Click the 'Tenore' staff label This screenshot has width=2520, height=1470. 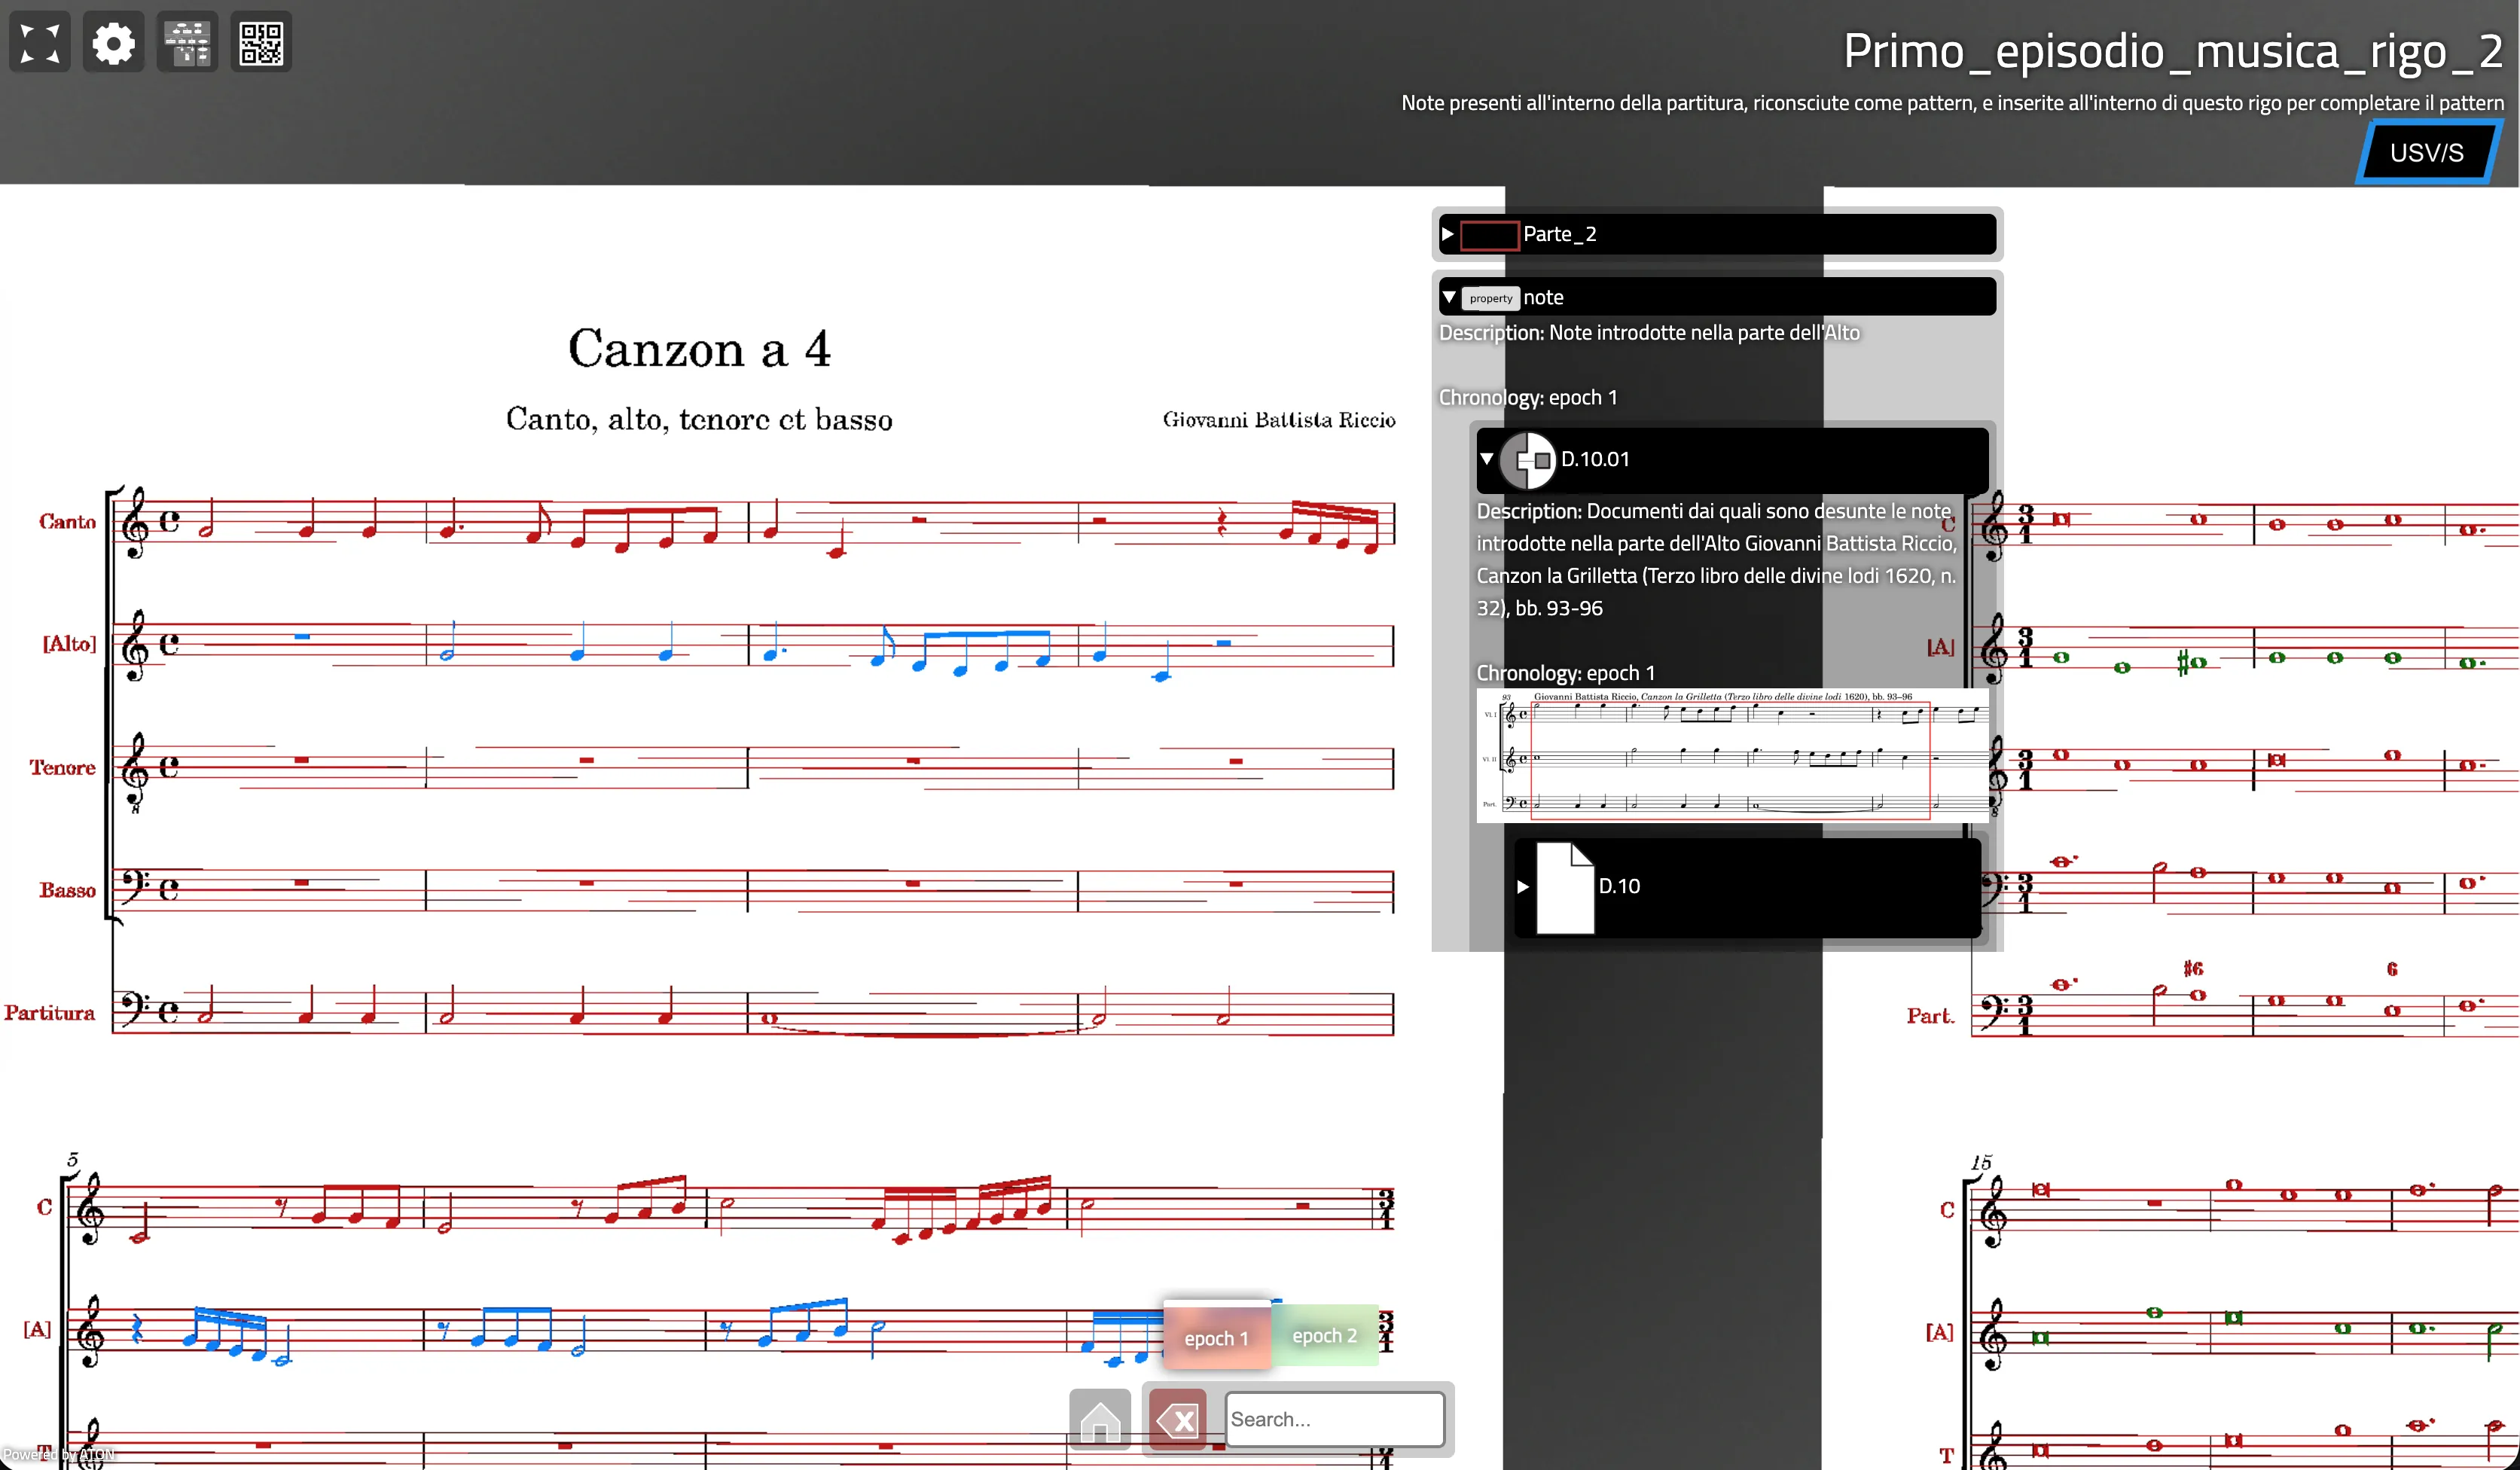coord(63,767)
